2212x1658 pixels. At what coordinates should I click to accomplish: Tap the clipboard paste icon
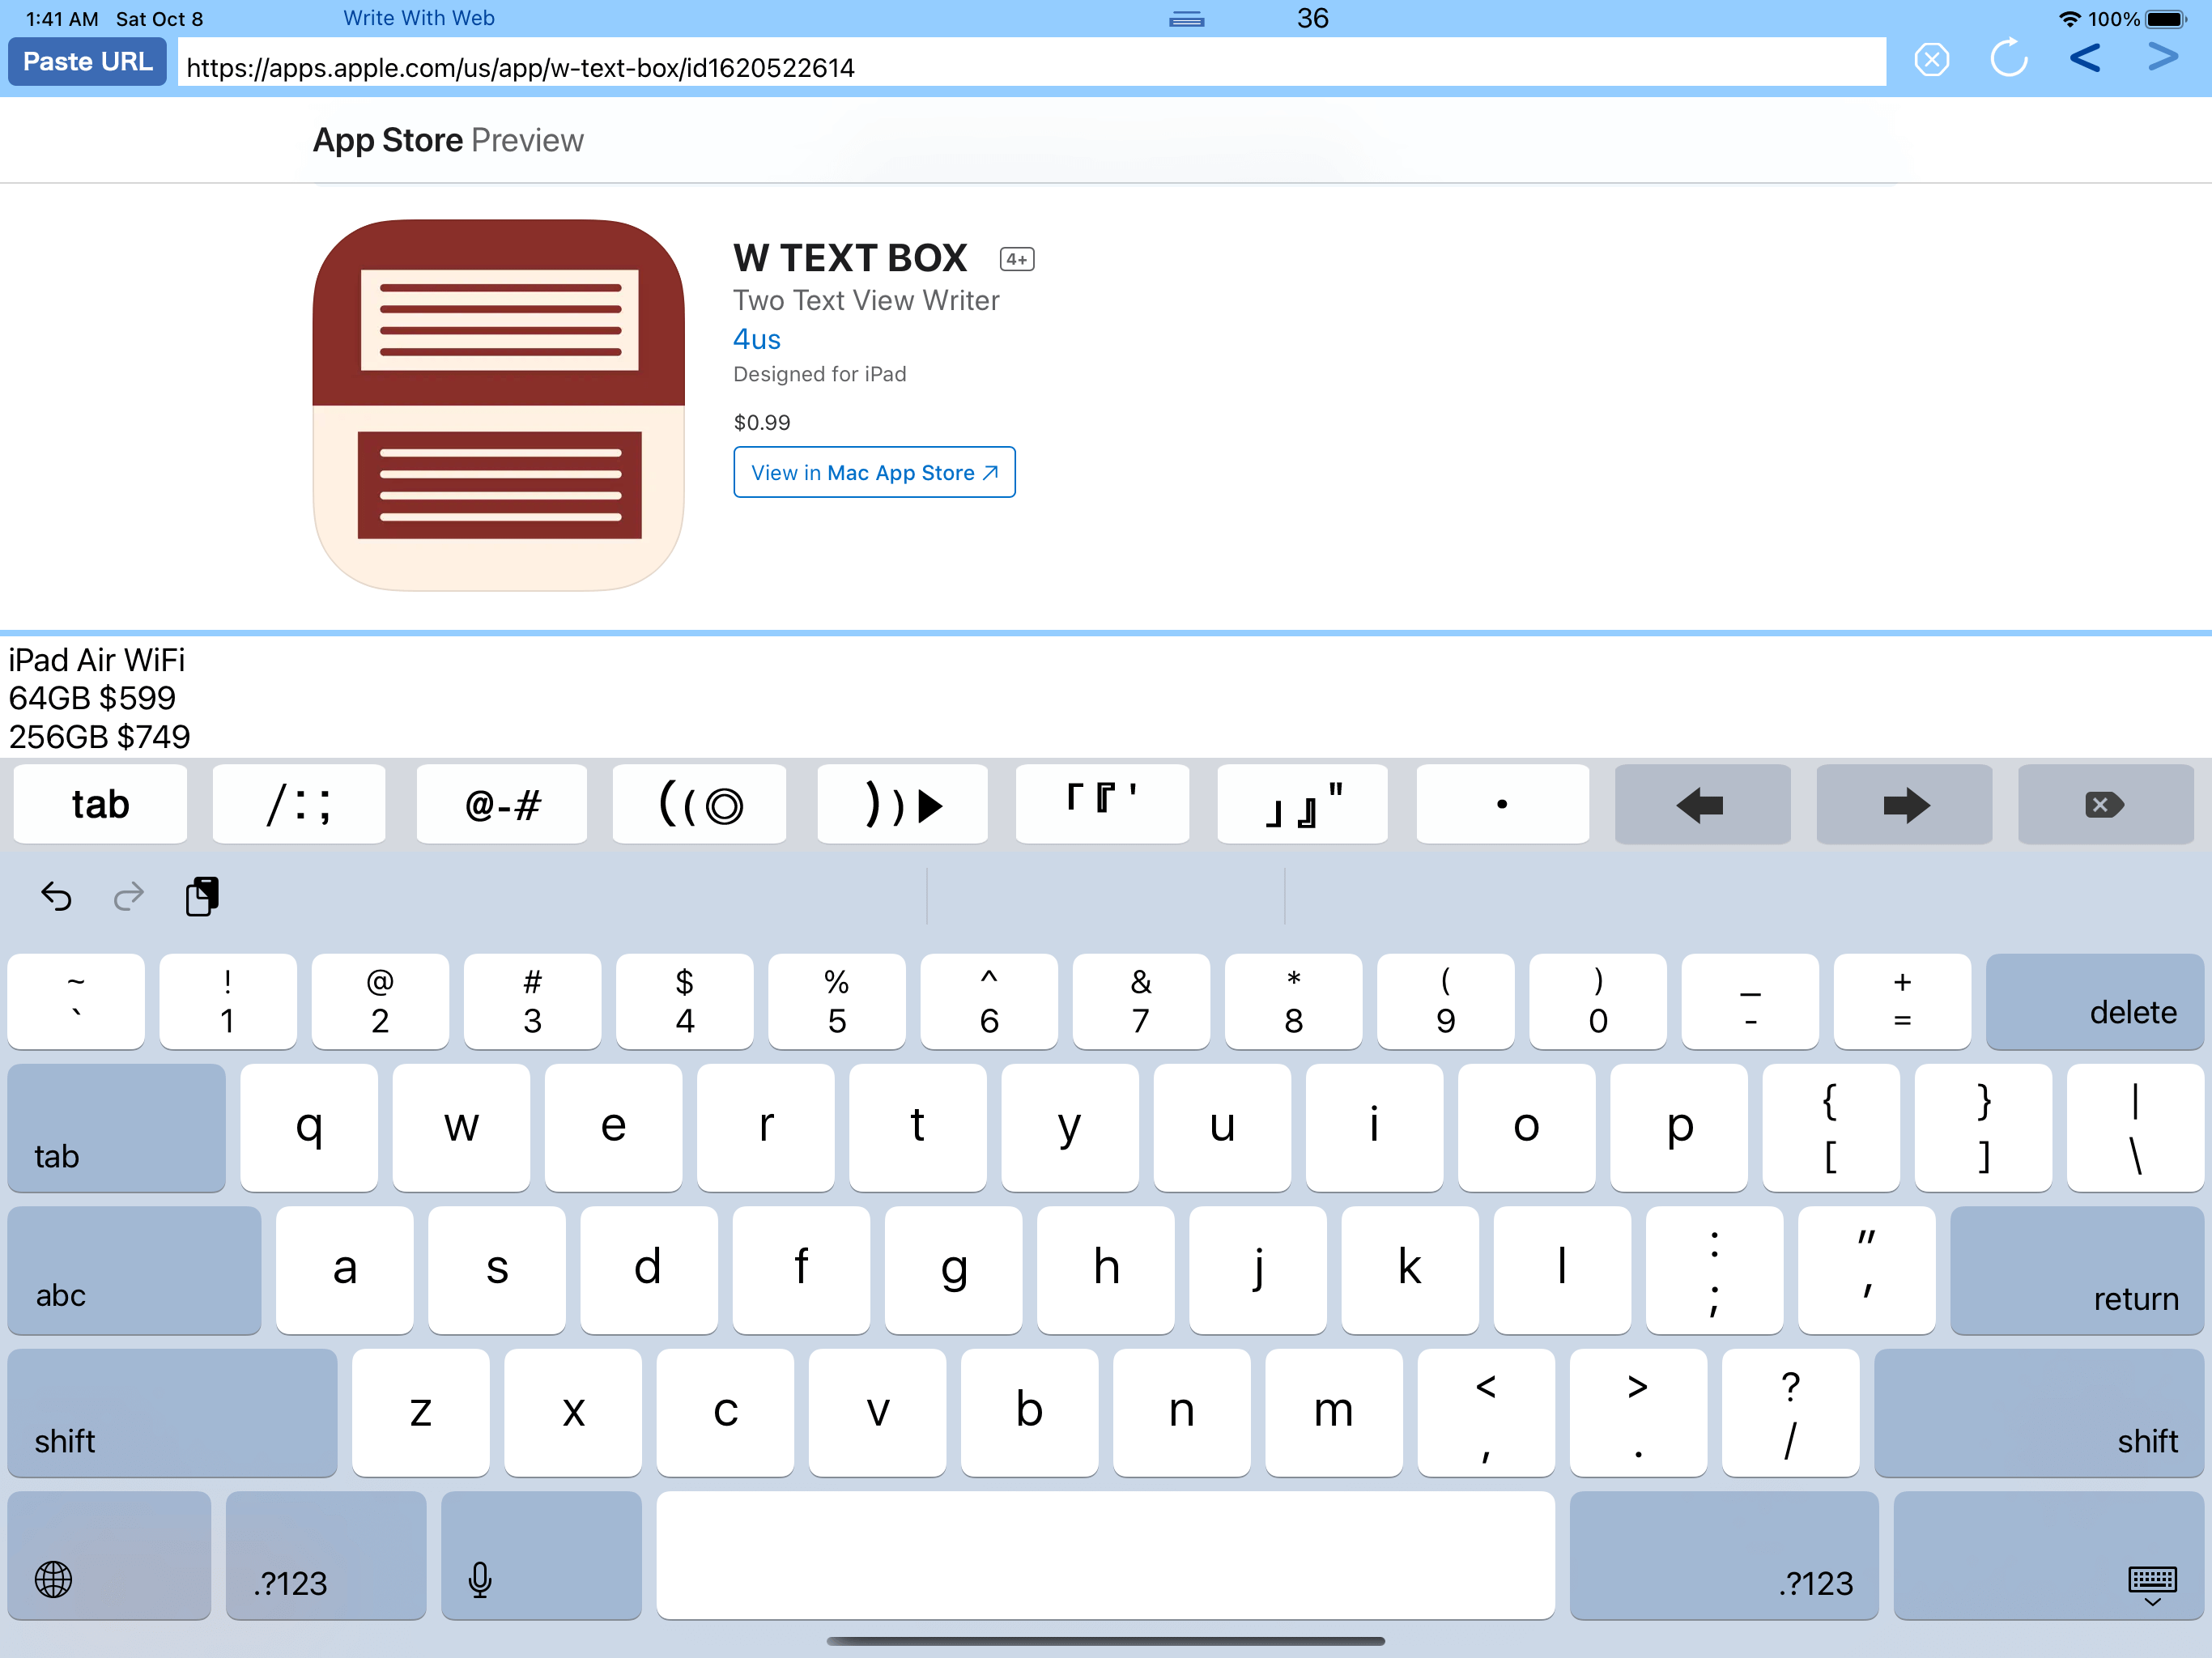click(202, 896)
